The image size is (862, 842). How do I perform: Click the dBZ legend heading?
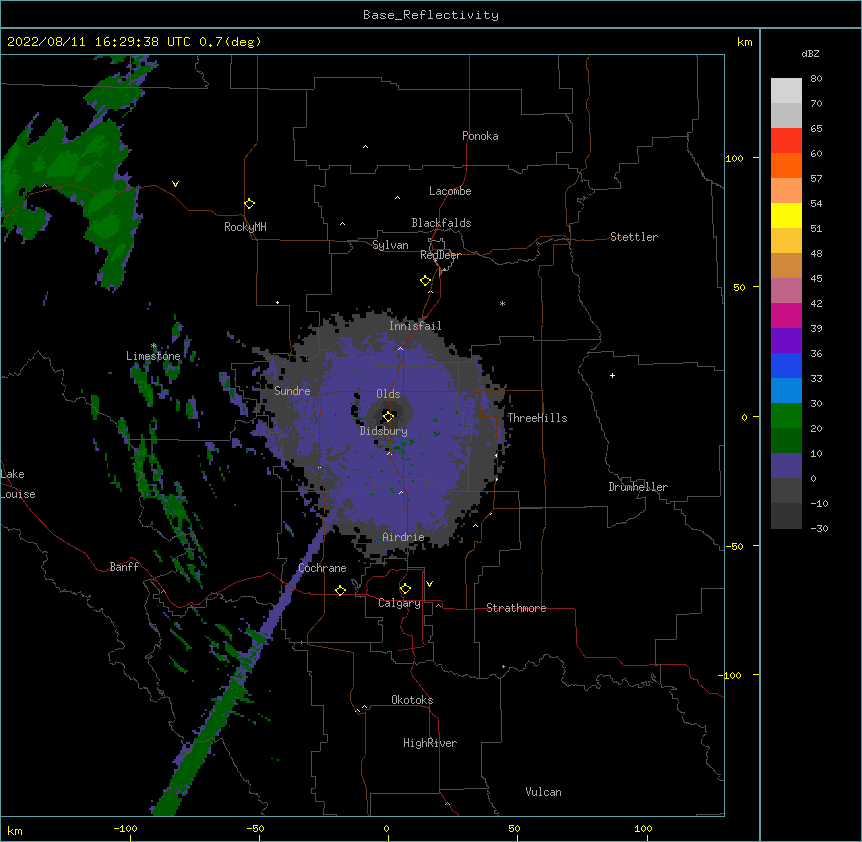810,53
